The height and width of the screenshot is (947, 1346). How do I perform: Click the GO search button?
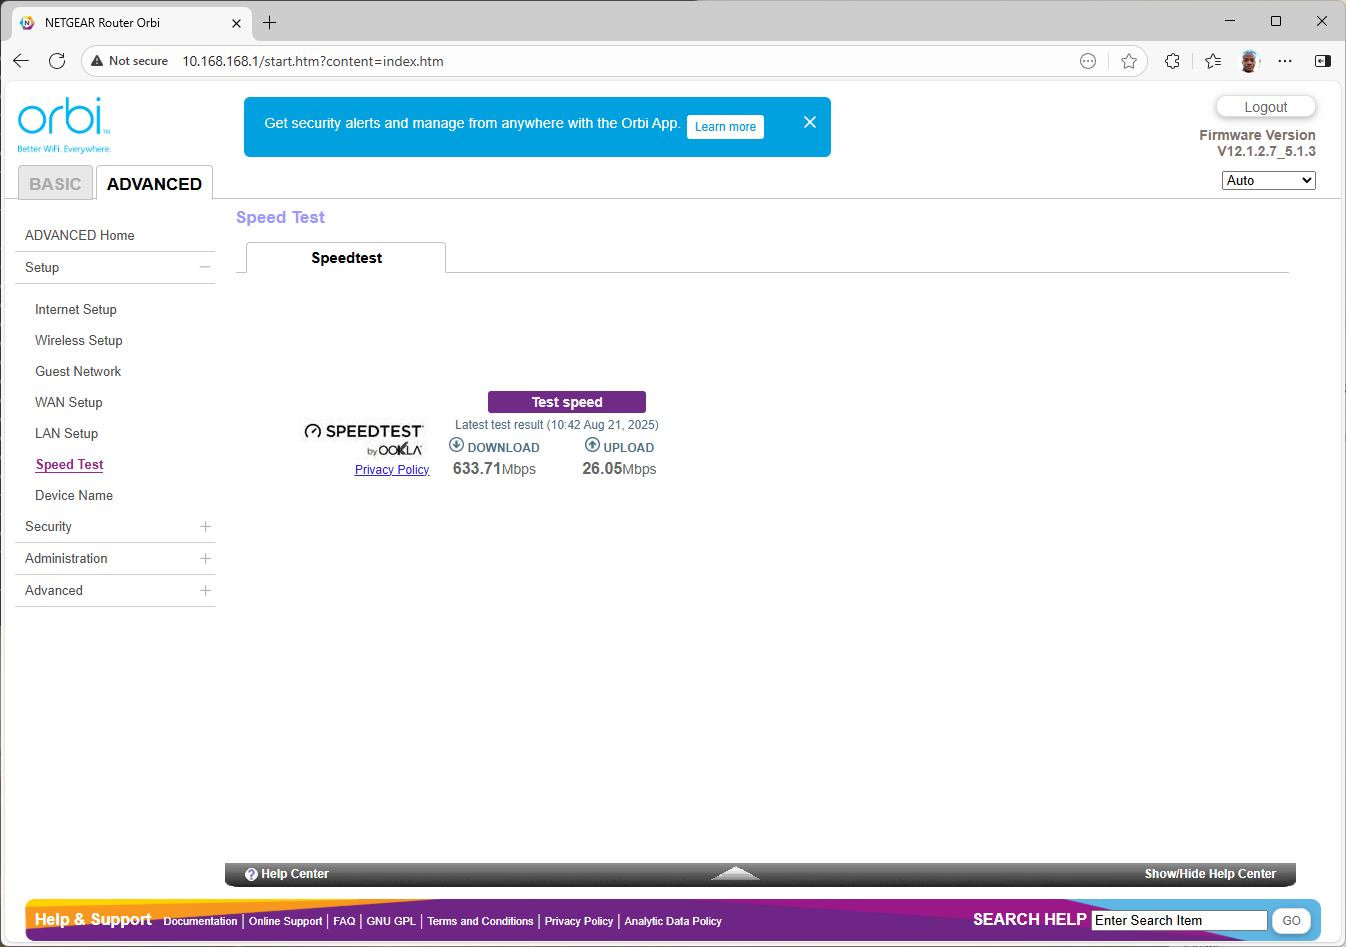[x=1291, y=920]
